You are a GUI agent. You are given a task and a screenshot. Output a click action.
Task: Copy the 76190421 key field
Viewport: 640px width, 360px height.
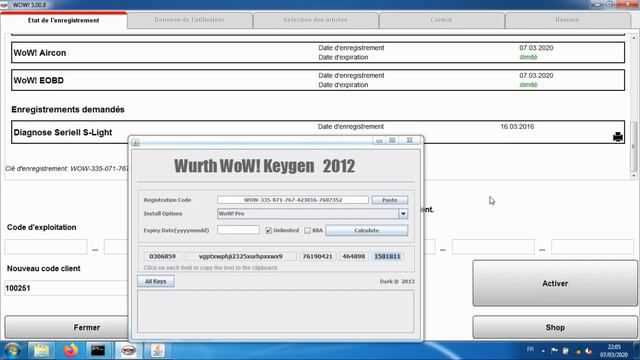click(317, 256)
